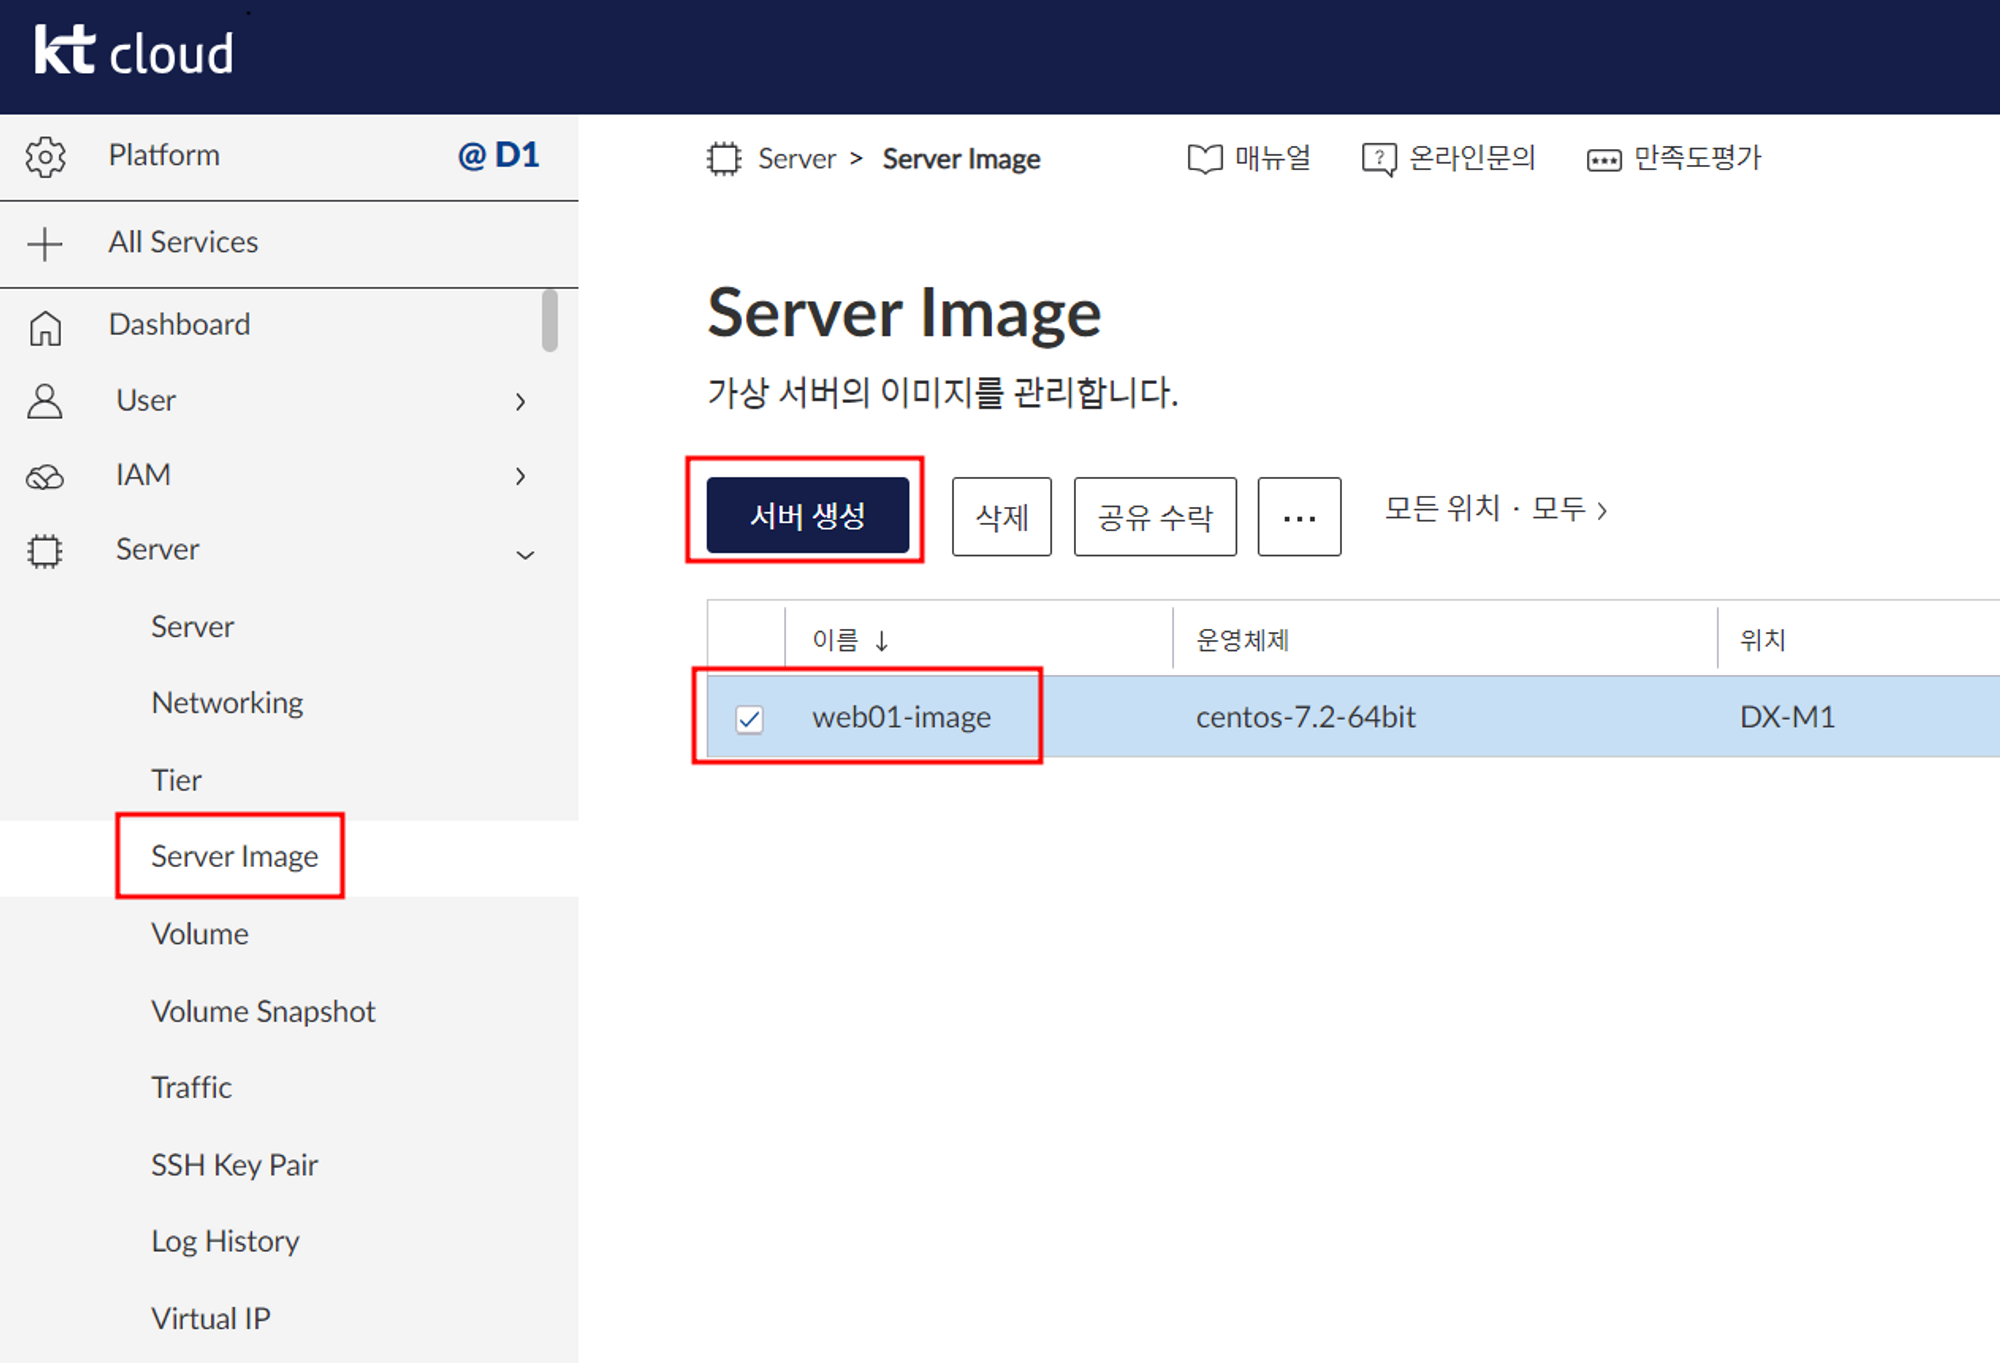Click the All Services plus icon
The width and height of the screenshot is (2000, 1363).
coord(45,243)
